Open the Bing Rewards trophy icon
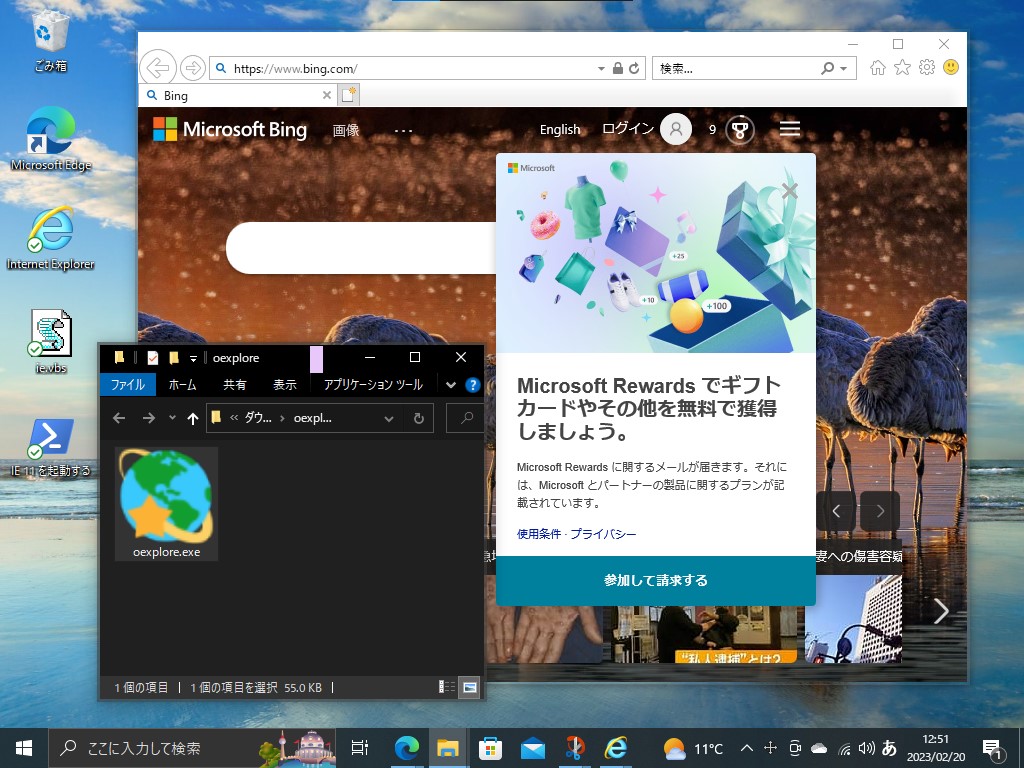 tap(738, 129)
